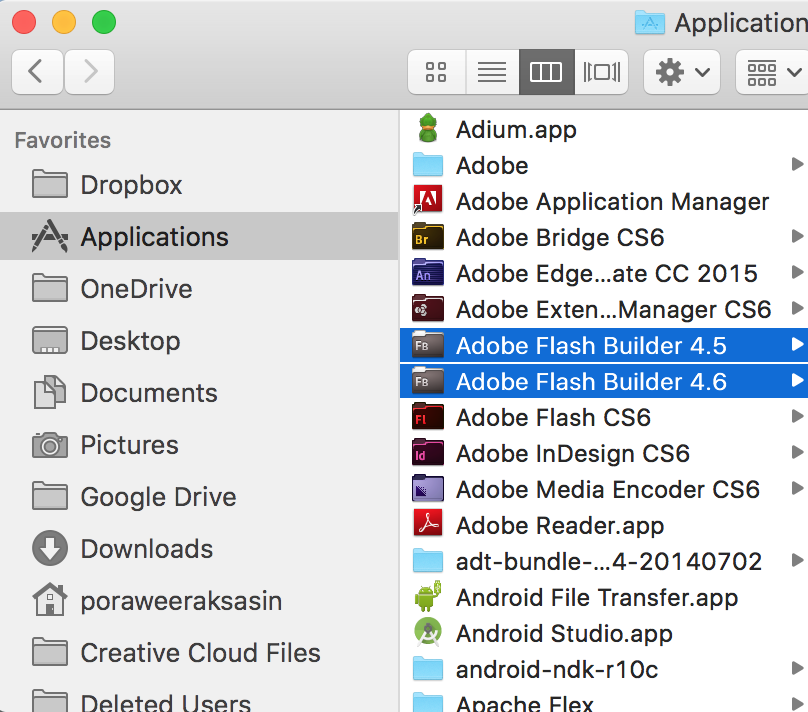Open the poraweeraksasin home folder
This screenshot has width=808, height=712.
(199, 601)
